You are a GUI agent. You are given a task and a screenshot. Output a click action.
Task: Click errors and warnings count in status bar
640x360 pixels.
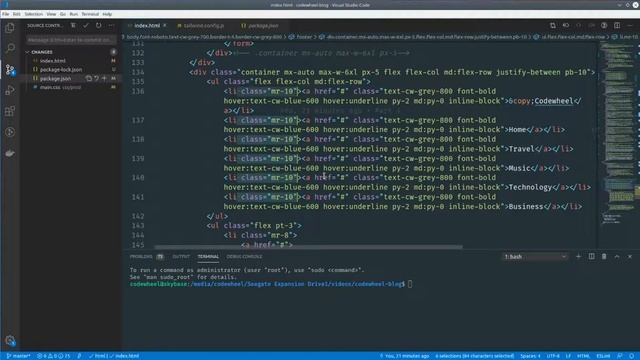coord(53,356)
